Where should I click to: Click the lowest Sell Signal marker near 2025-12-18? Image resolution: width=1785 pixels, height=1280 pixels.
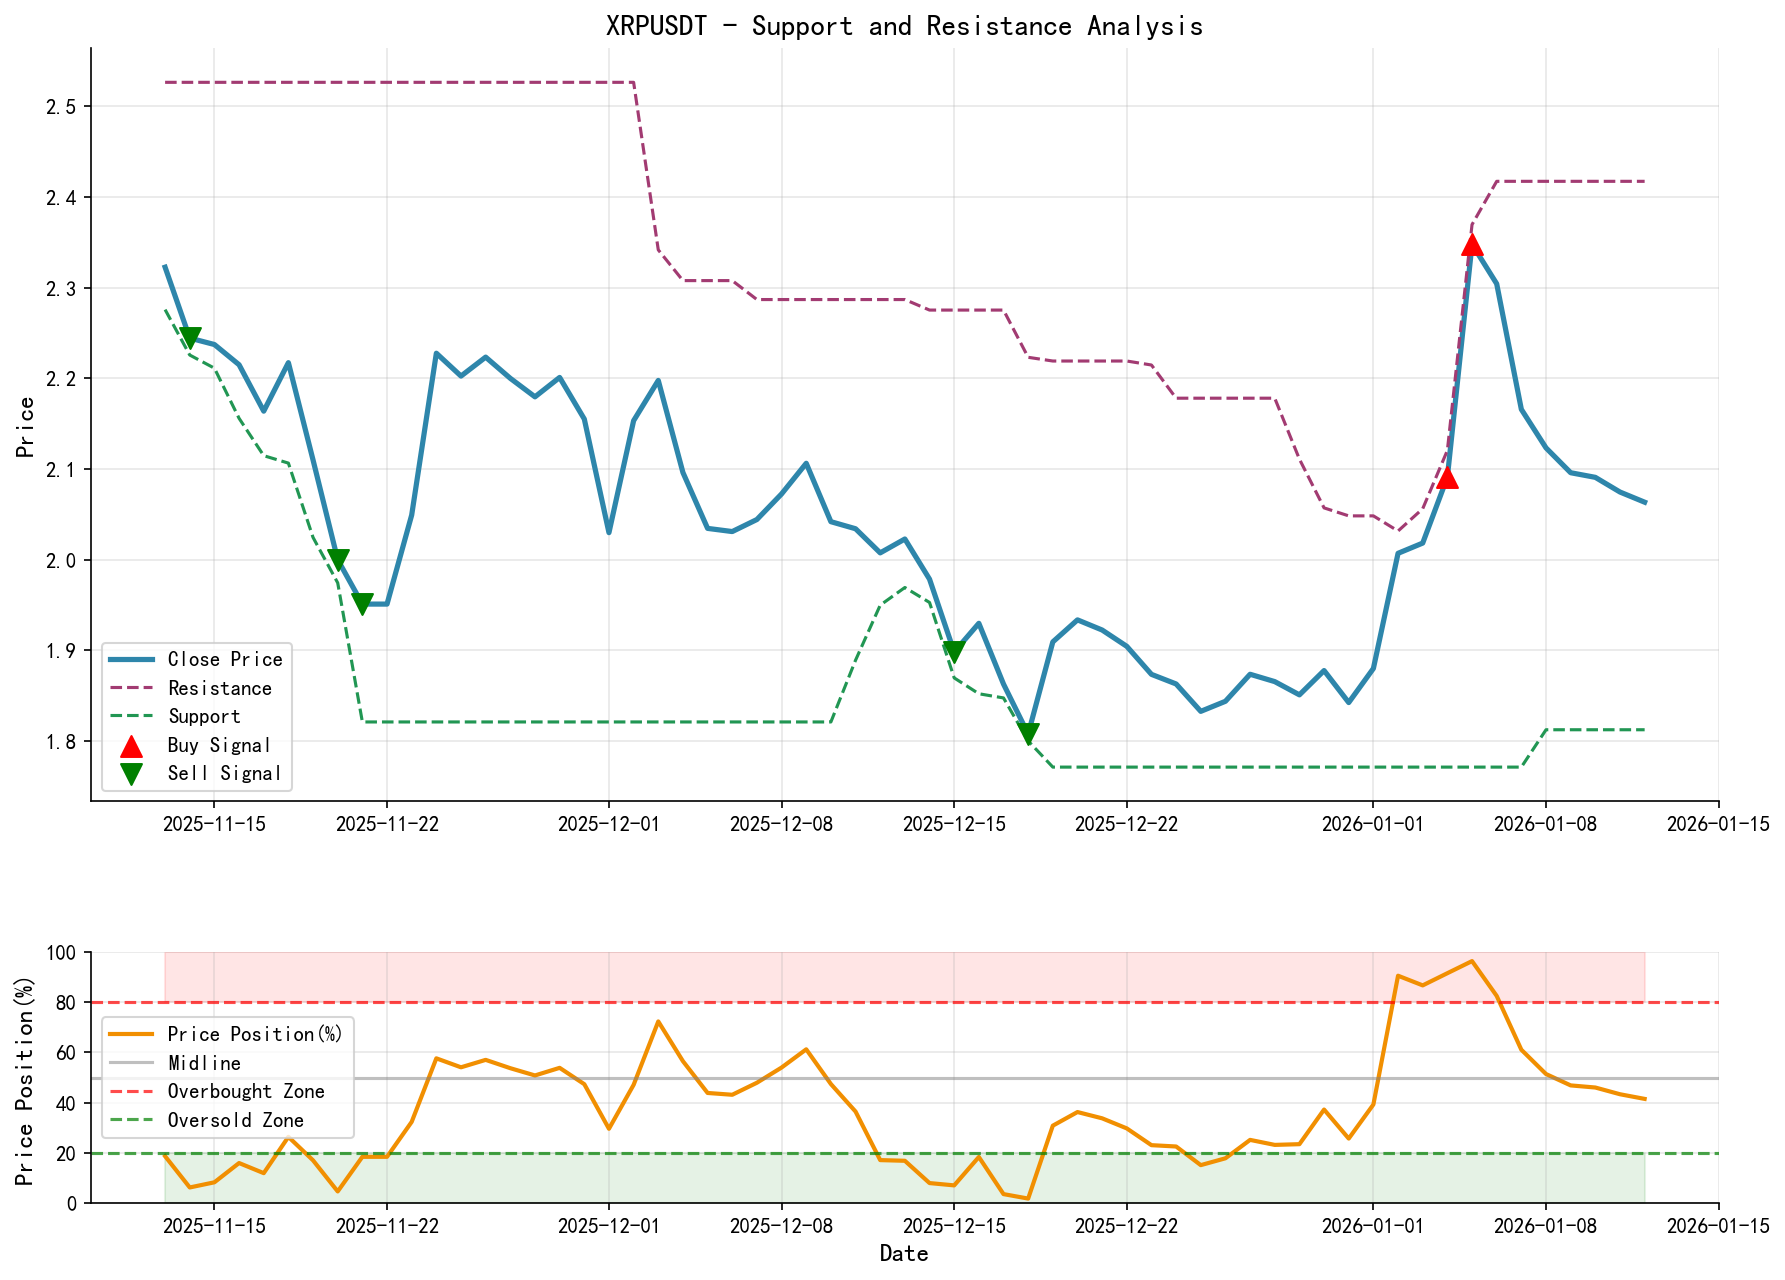click(1030, 734)
